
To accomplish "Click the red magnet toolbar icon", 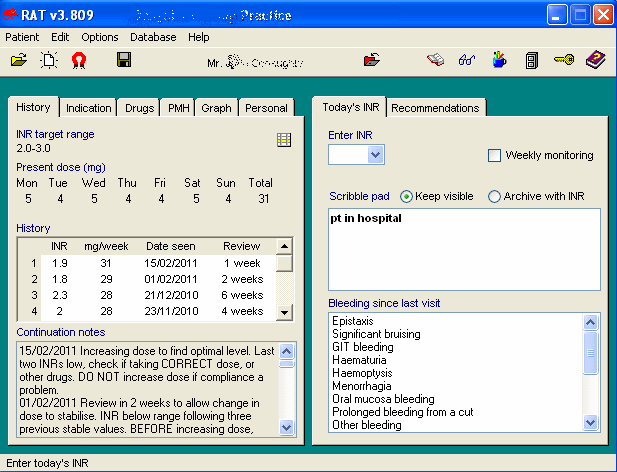I will point(79,61).
